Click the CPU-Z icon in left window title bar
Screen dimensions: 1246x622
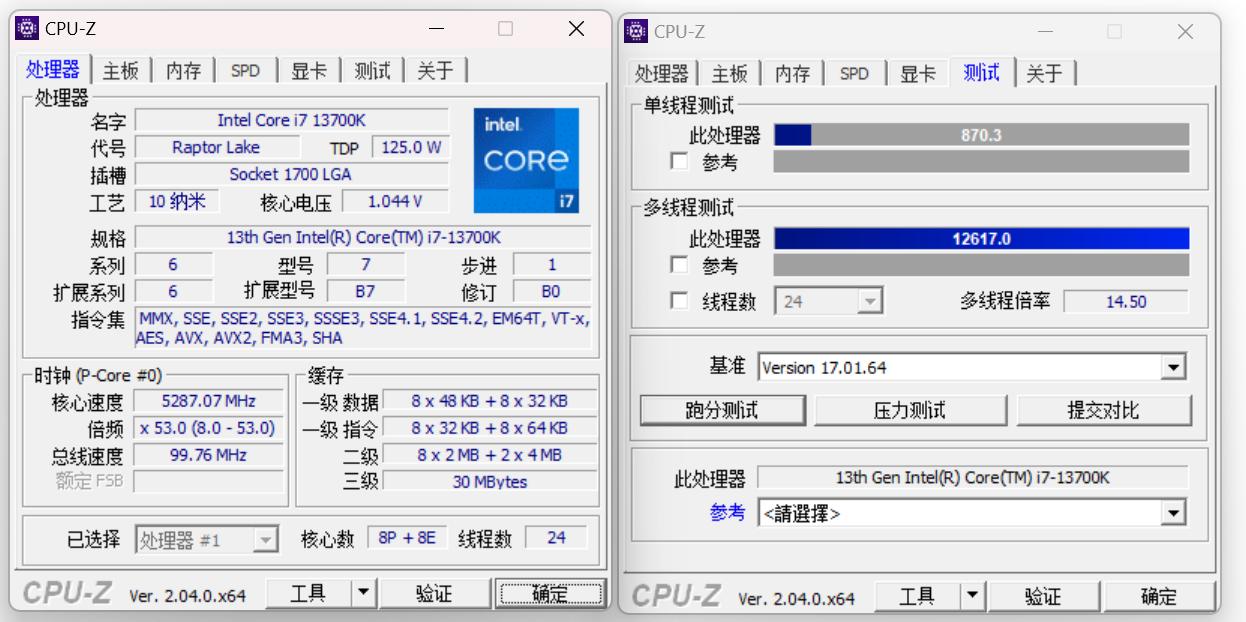coord(29,29)
